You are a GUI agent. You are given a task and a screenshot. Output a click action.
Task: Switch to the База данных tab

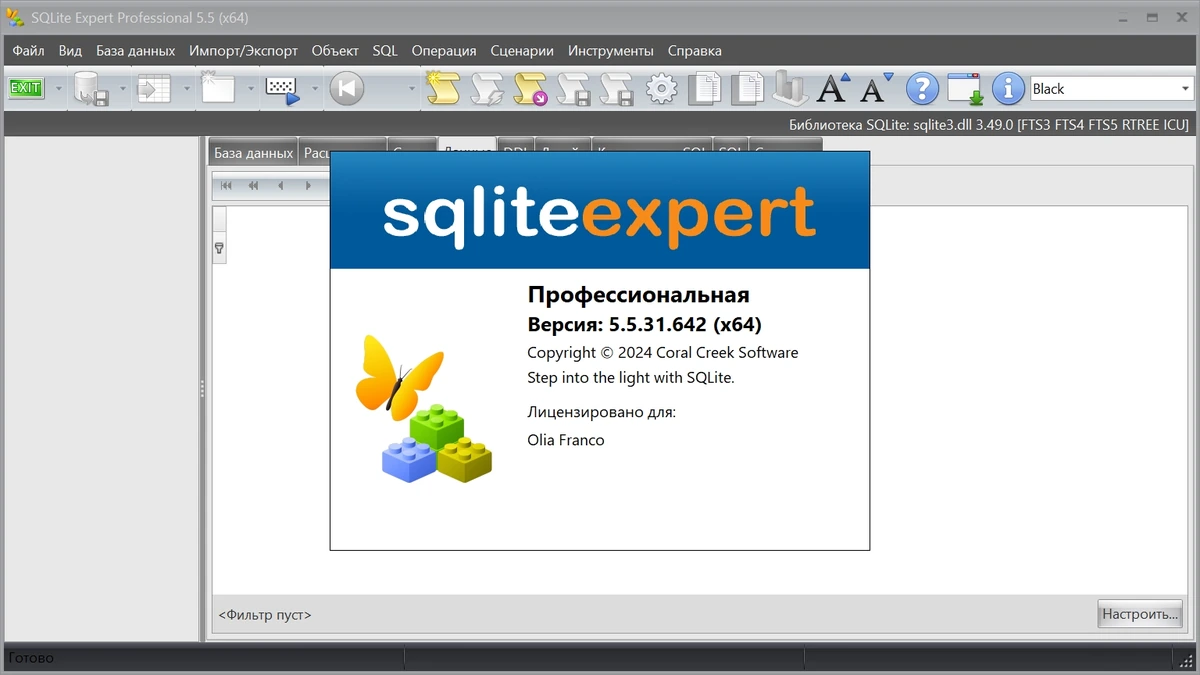point(253,152)
